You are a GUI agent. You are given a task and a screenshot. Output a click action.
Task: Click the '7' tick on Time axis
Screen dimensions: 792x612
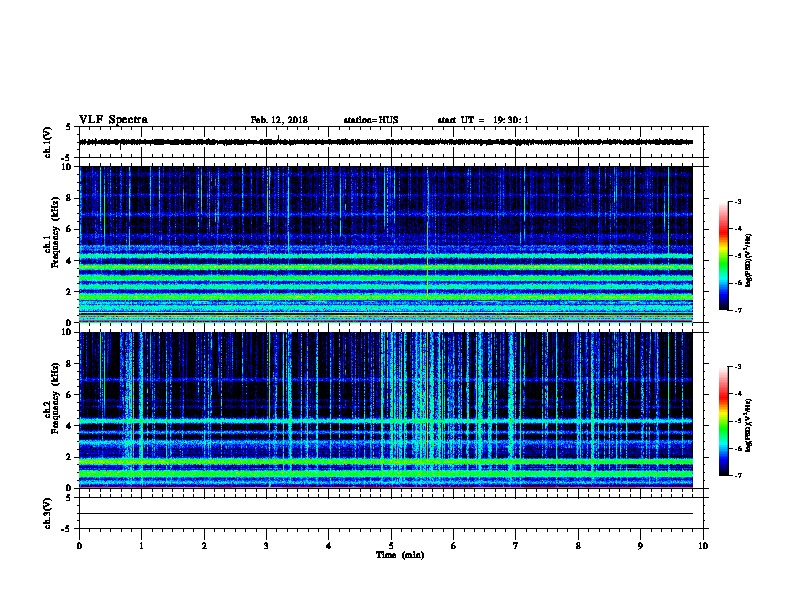click(x=516, y=546)
